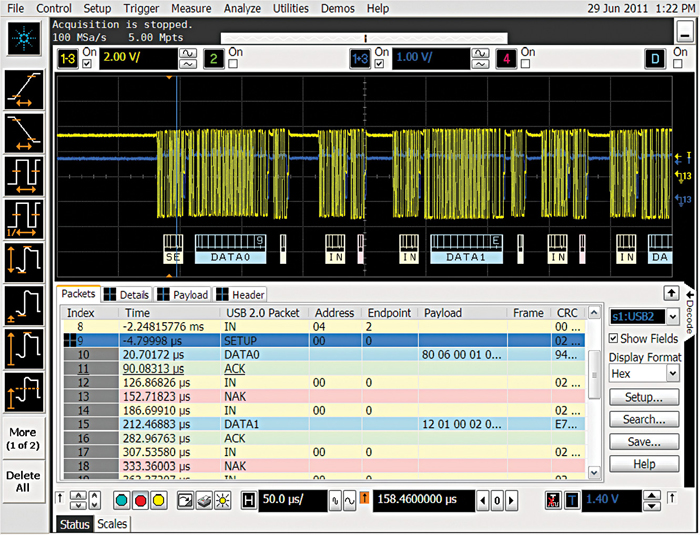Open the Display Format Hex dropdown
The image size is (700, 535).
tap(643, 374)
